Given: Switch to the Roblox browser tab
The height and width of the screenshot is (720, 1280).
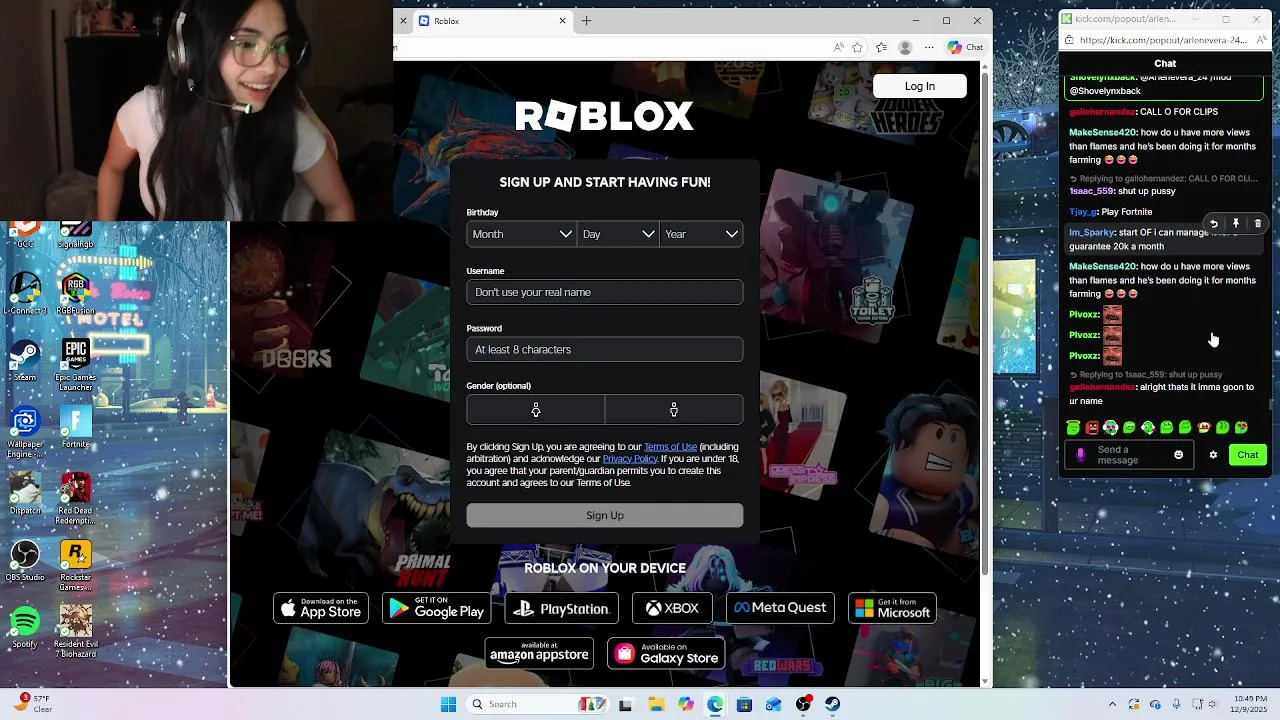Looking at the screenshot, I should pos(490,21).
